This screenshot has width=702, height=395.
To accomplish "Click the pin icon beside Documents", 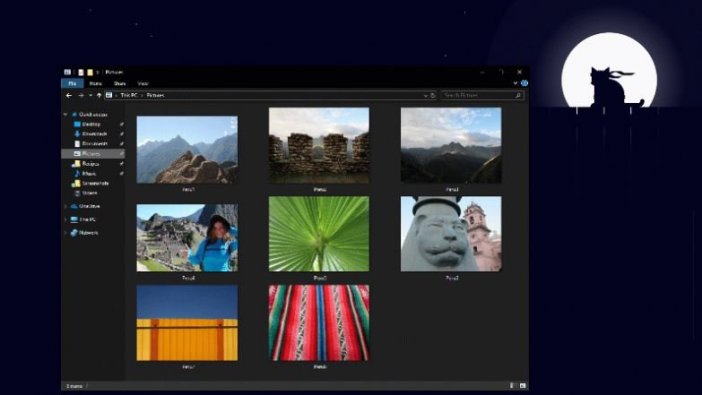I will pyautogui.click(x=121, y=144).
